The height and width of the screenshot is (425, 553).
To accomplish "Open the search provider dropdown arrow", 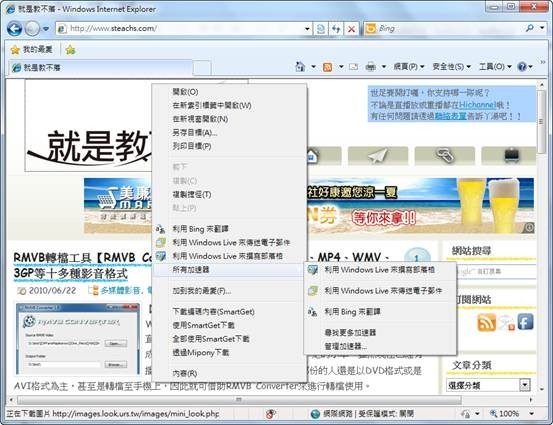I will (x=542, y=28).
